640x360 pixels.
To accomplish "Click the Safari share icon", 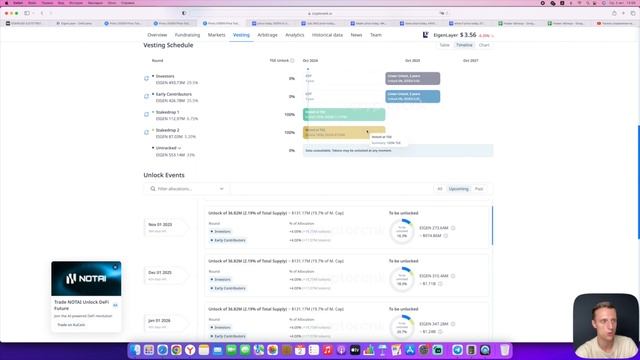I will [x=614, y=13].
